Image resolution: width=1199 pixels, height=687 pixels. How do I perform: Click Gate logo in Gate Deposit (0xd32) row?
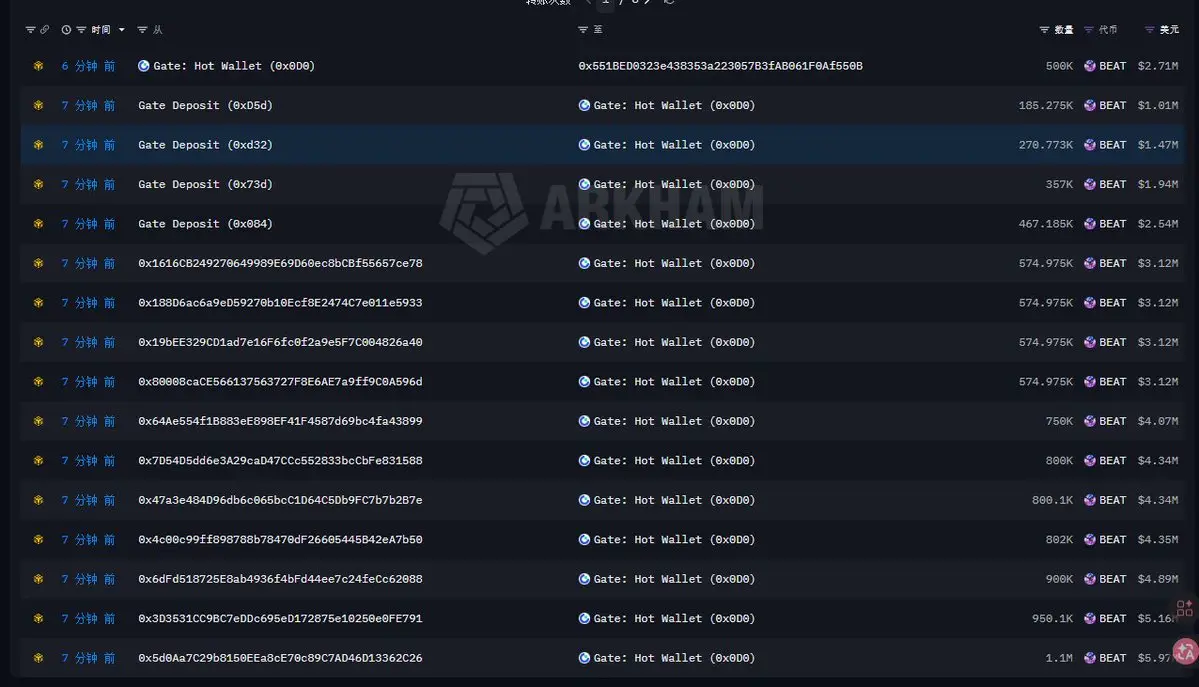click(584, 145)
